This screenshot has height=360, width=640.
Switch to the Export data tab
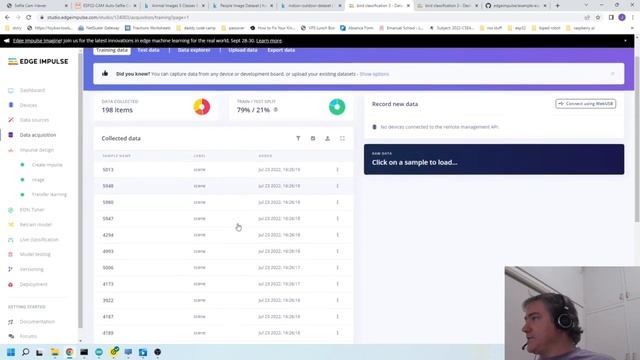[x=281, y=50]
